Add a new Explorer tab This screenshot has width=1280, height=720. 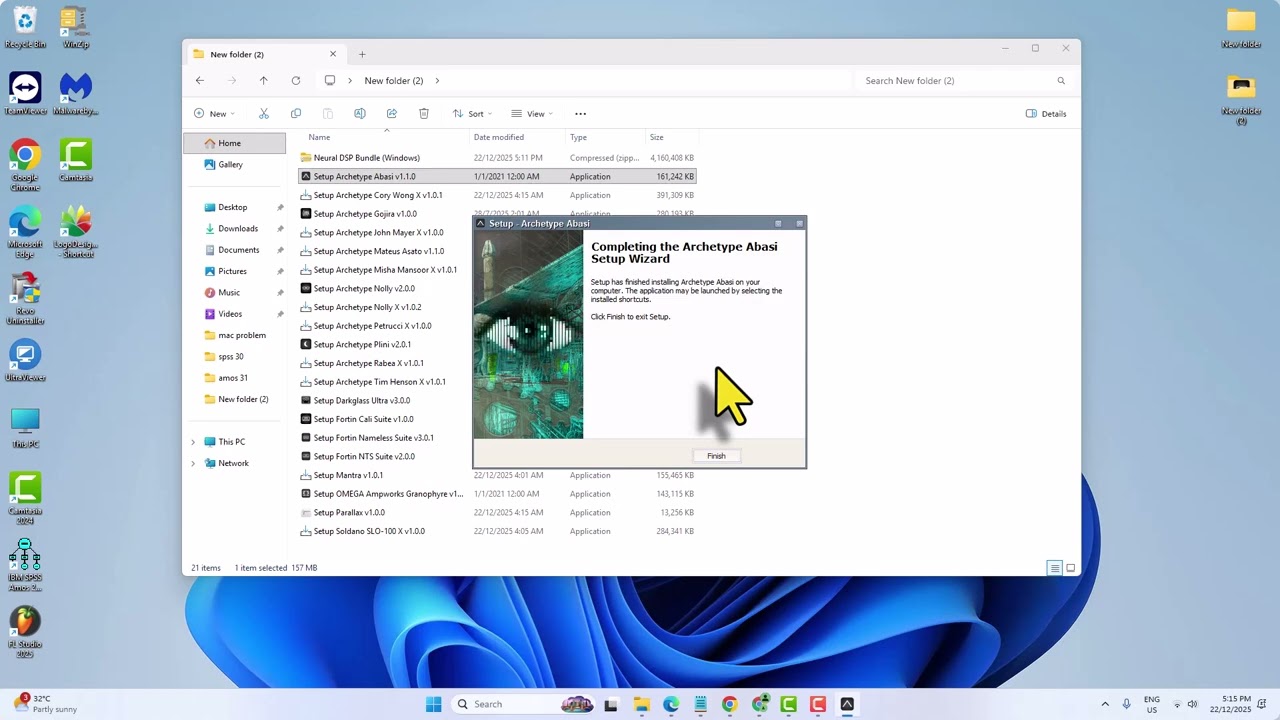pyautogui.click(x=362, y=54)
